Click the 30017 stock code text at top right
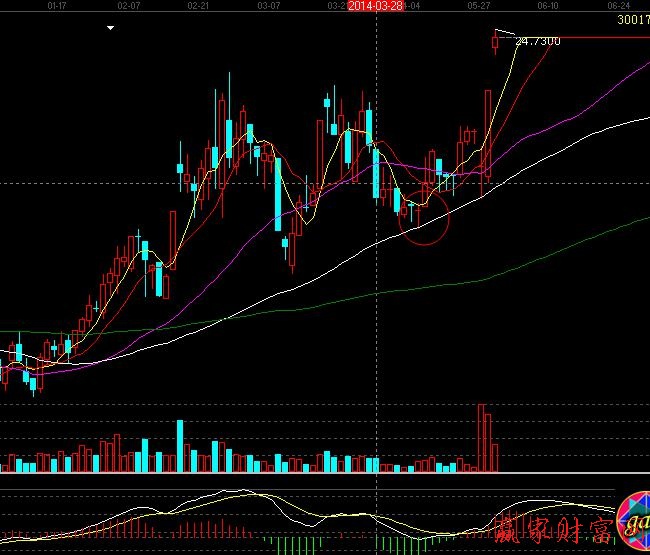Screen dimensions: 650x555 click(x=632, y=19)
